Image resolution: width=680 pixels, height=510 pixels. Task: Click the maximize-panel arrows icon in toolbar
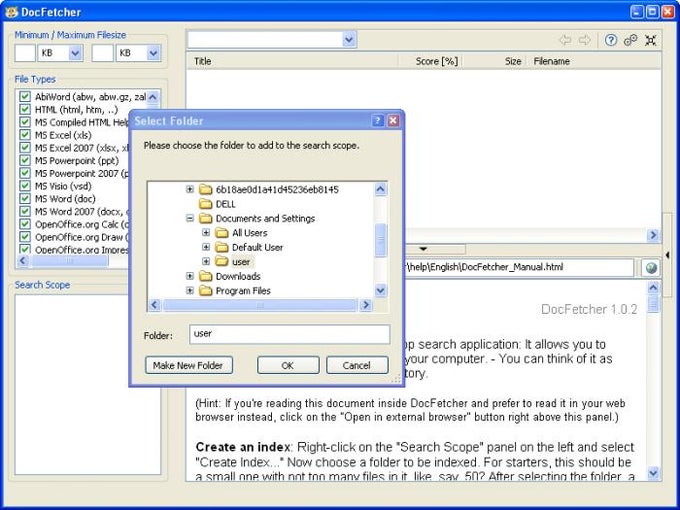pyautogui.click(x=650, y=40)
